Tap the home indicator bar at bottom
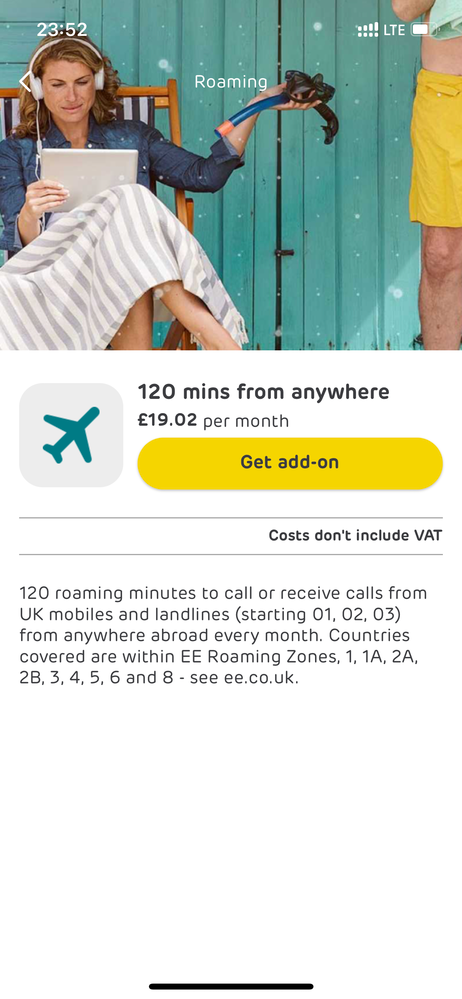 click(231, 986)
